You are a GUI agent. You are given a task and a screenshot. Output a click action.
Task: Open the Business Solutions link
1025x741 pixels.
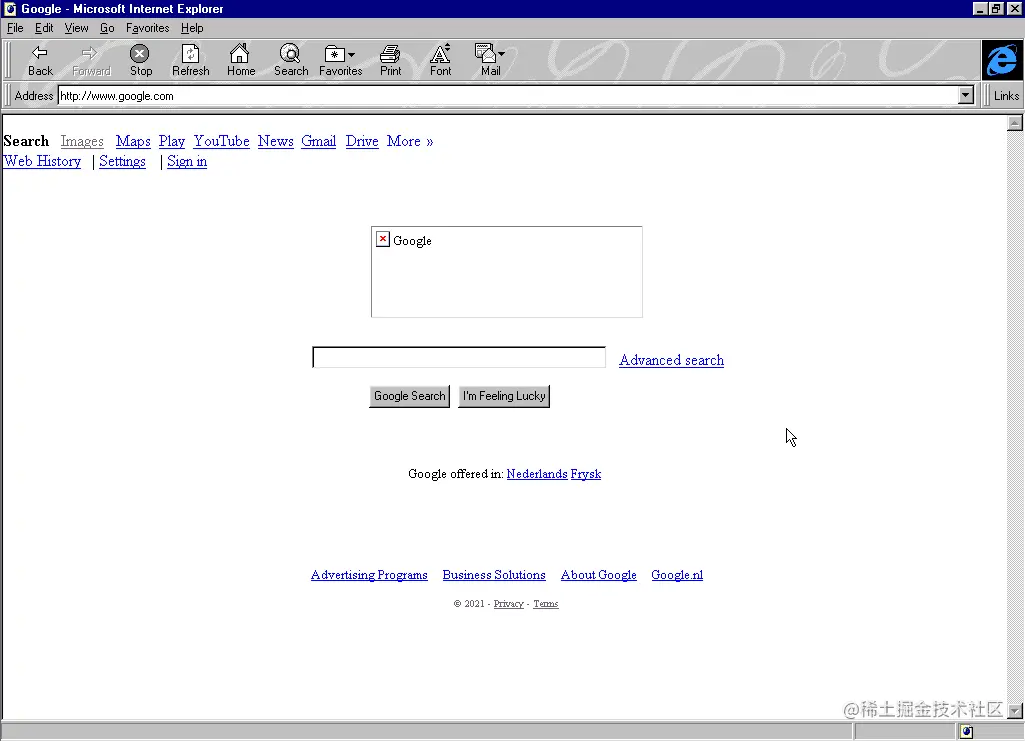494,575
